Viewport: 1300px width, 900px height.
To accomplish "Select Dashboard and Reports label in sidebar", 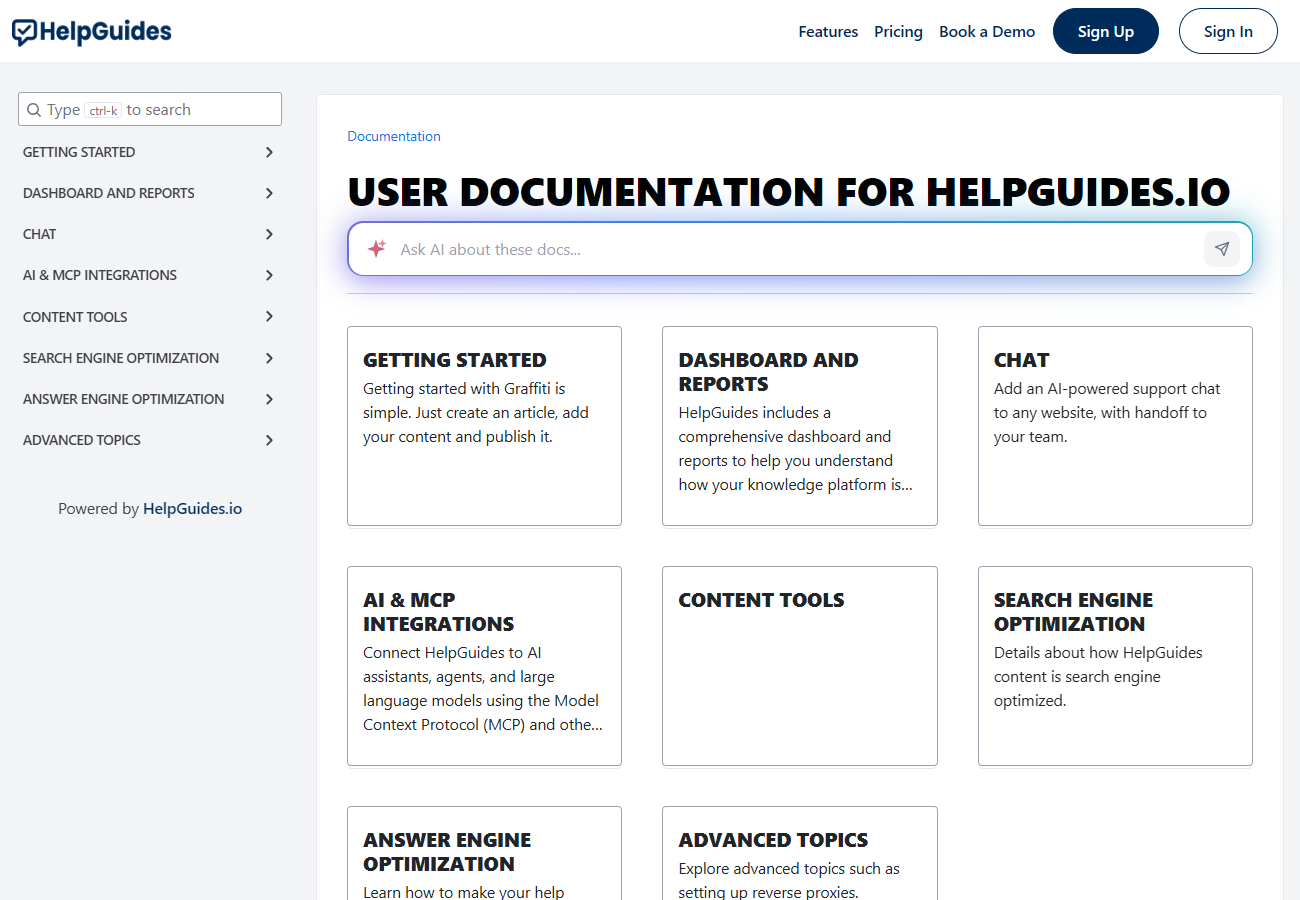I will point(109,193).
